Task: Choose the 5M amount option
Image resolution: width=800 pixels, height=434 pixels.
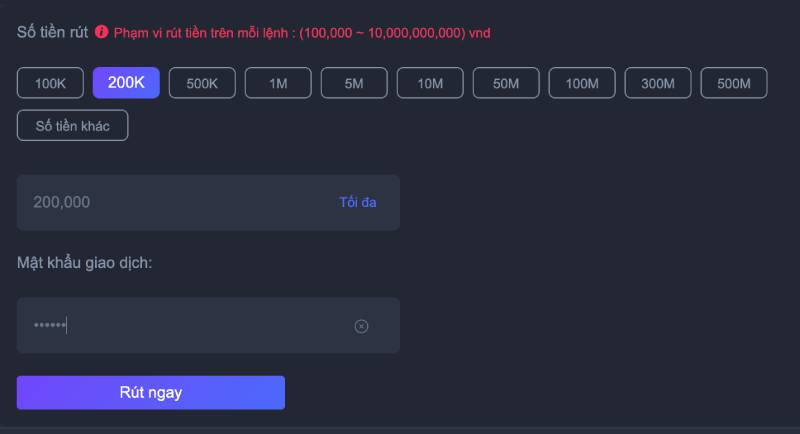Action: click(x=354, y=83)
